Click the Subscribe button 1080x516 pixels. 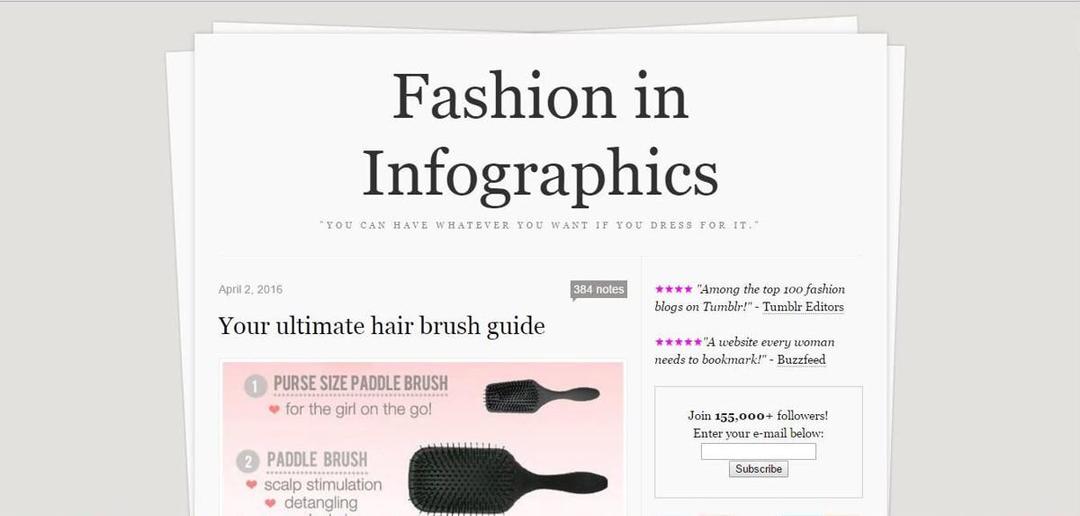[758, 469]
